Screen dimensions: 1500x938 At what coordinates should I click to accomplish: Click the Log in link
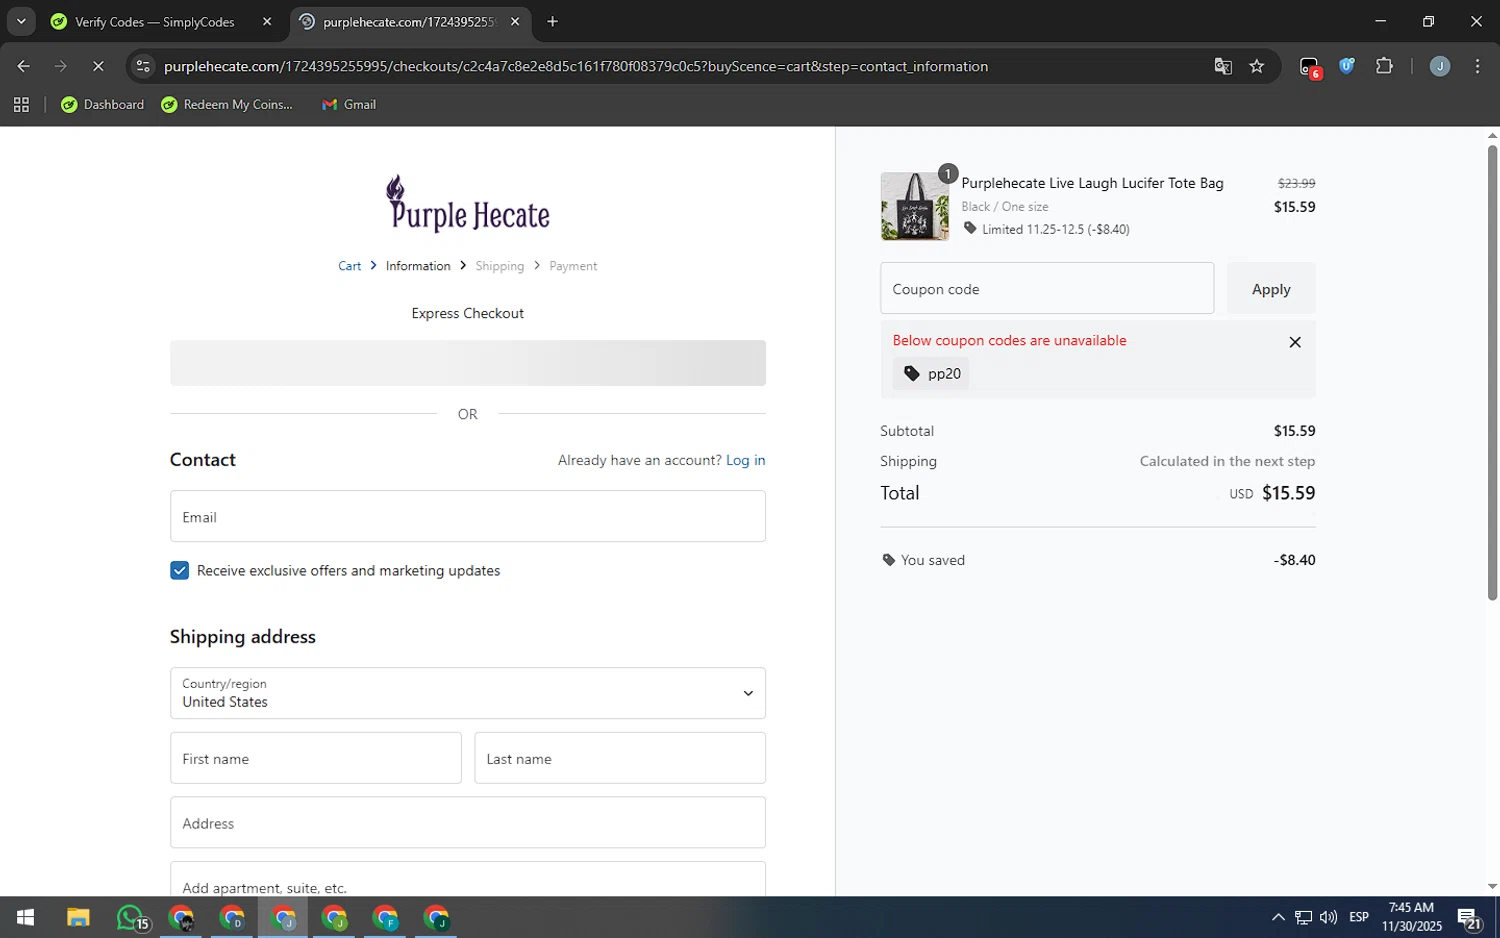(745, 460)
